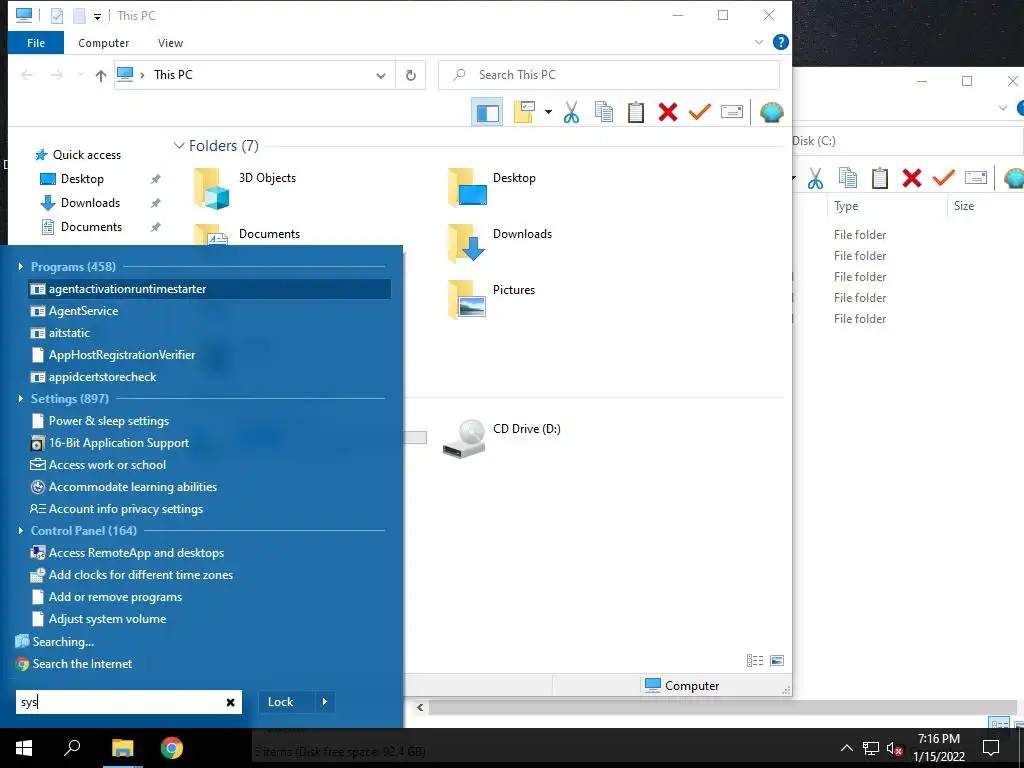Switch to large icons view in status bar
This screenshot has height=768, width=1024.
point(777,661)
